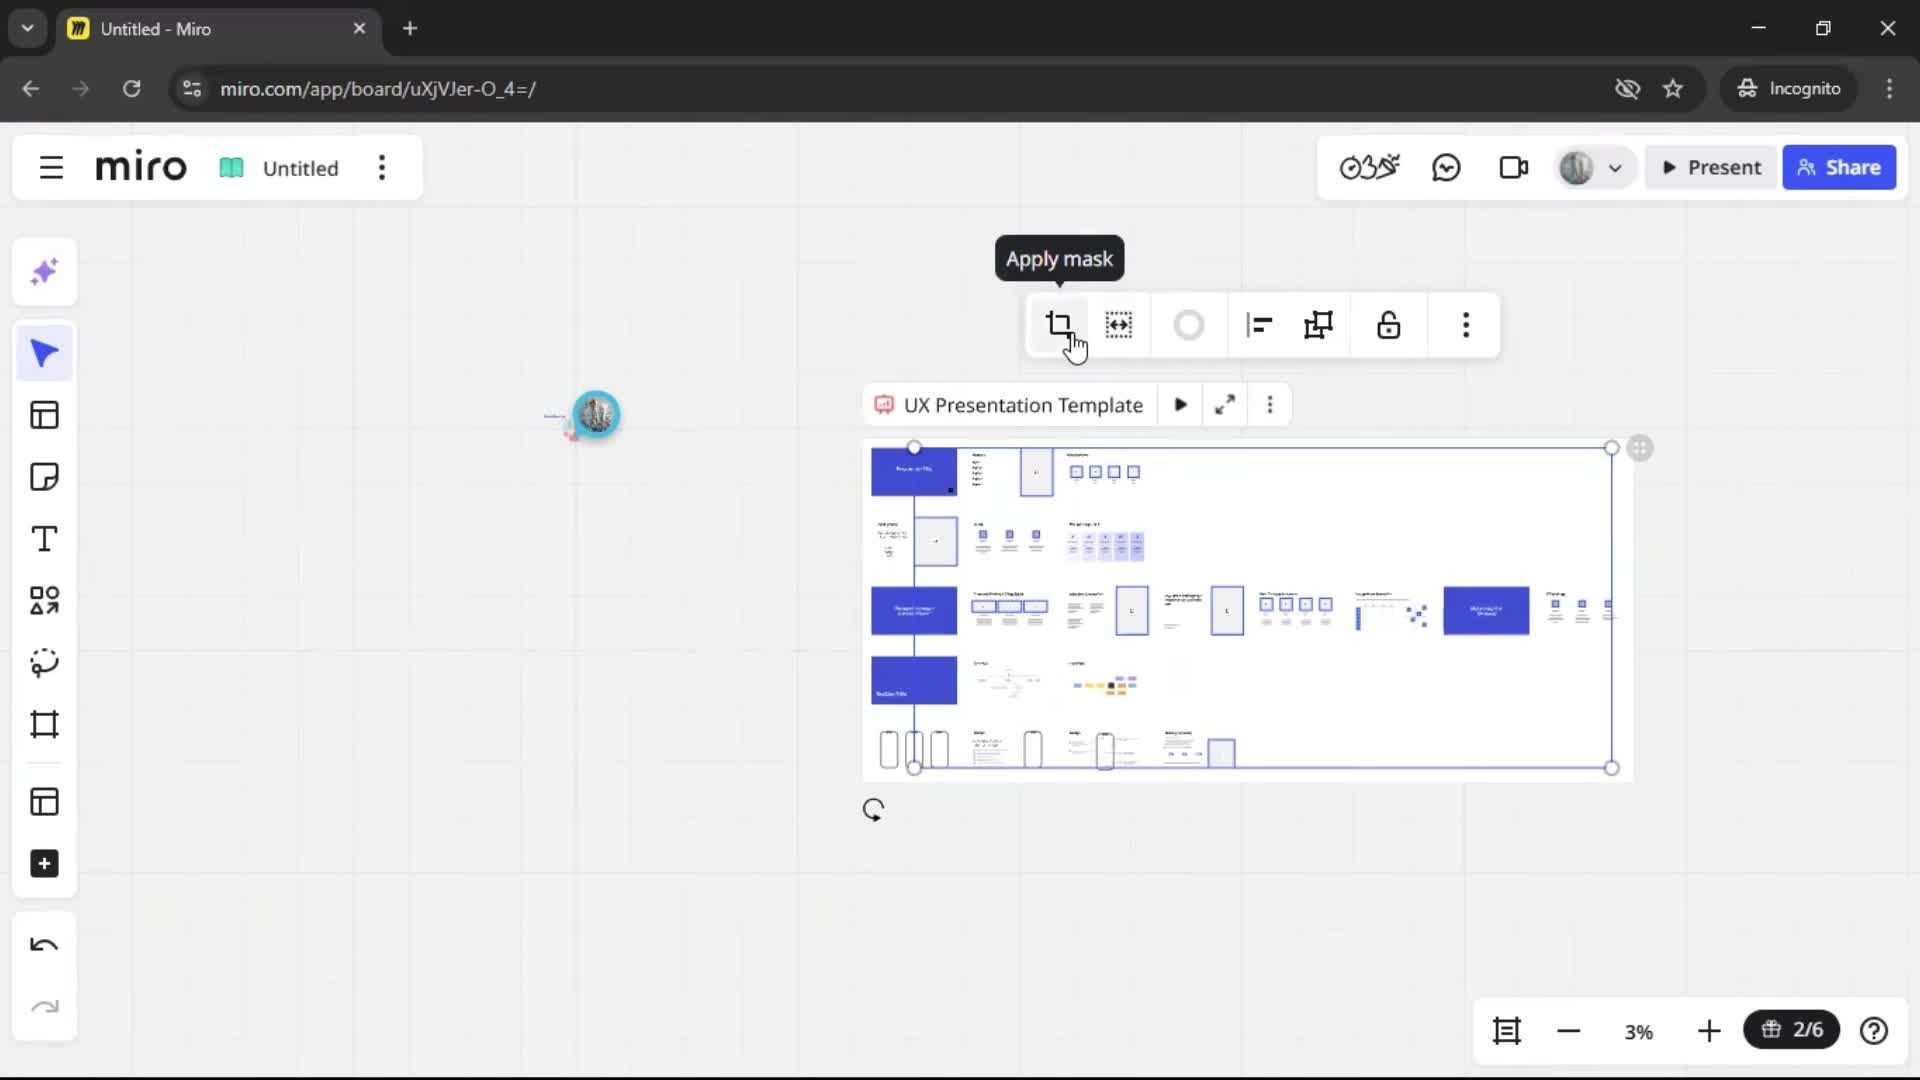Select the cursor Select tool
Screen dimensions: 1920x1080
[44, 353]
